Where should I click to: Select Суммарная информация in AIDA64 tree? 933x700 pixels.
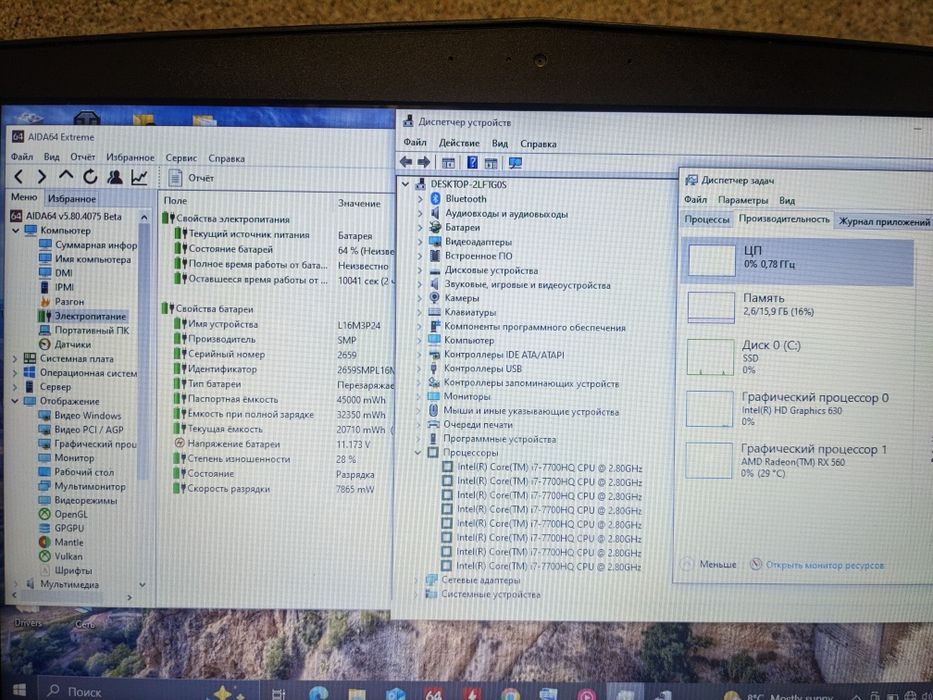pos(88,245)
